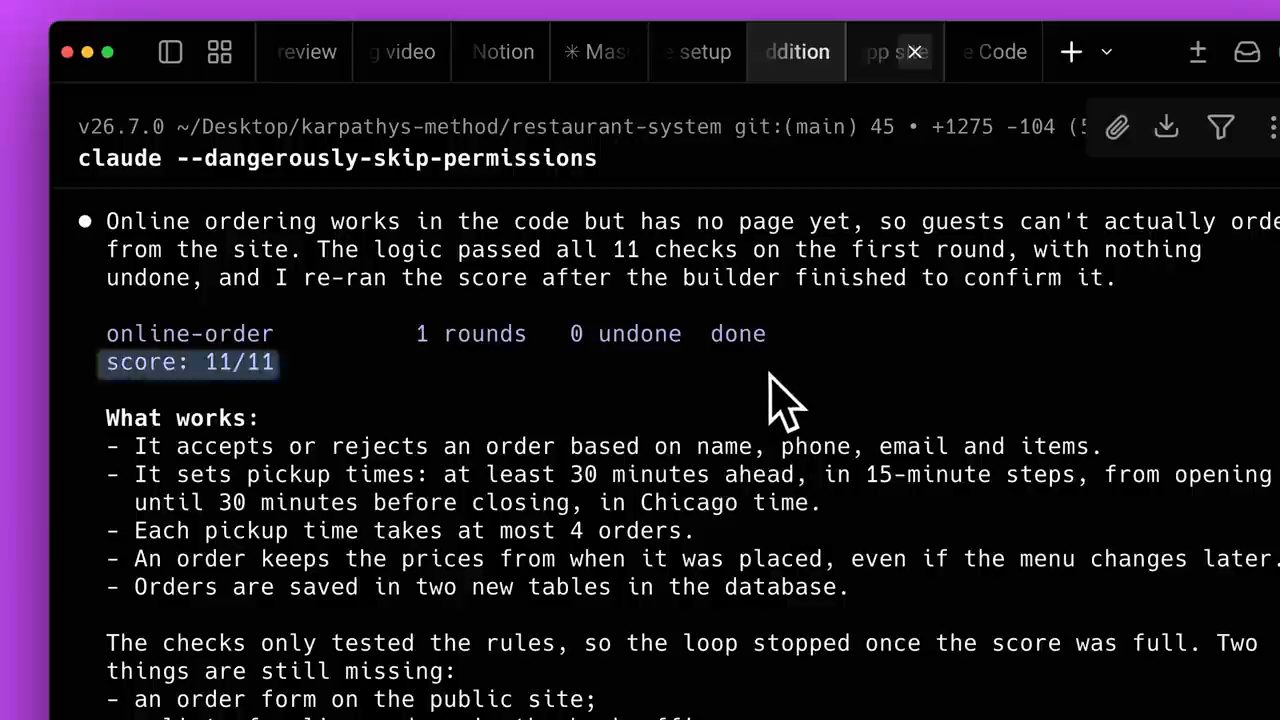Select the tab starting with Mas
Viewport: 1280px width, 720px height.
[x=600, y=52]
